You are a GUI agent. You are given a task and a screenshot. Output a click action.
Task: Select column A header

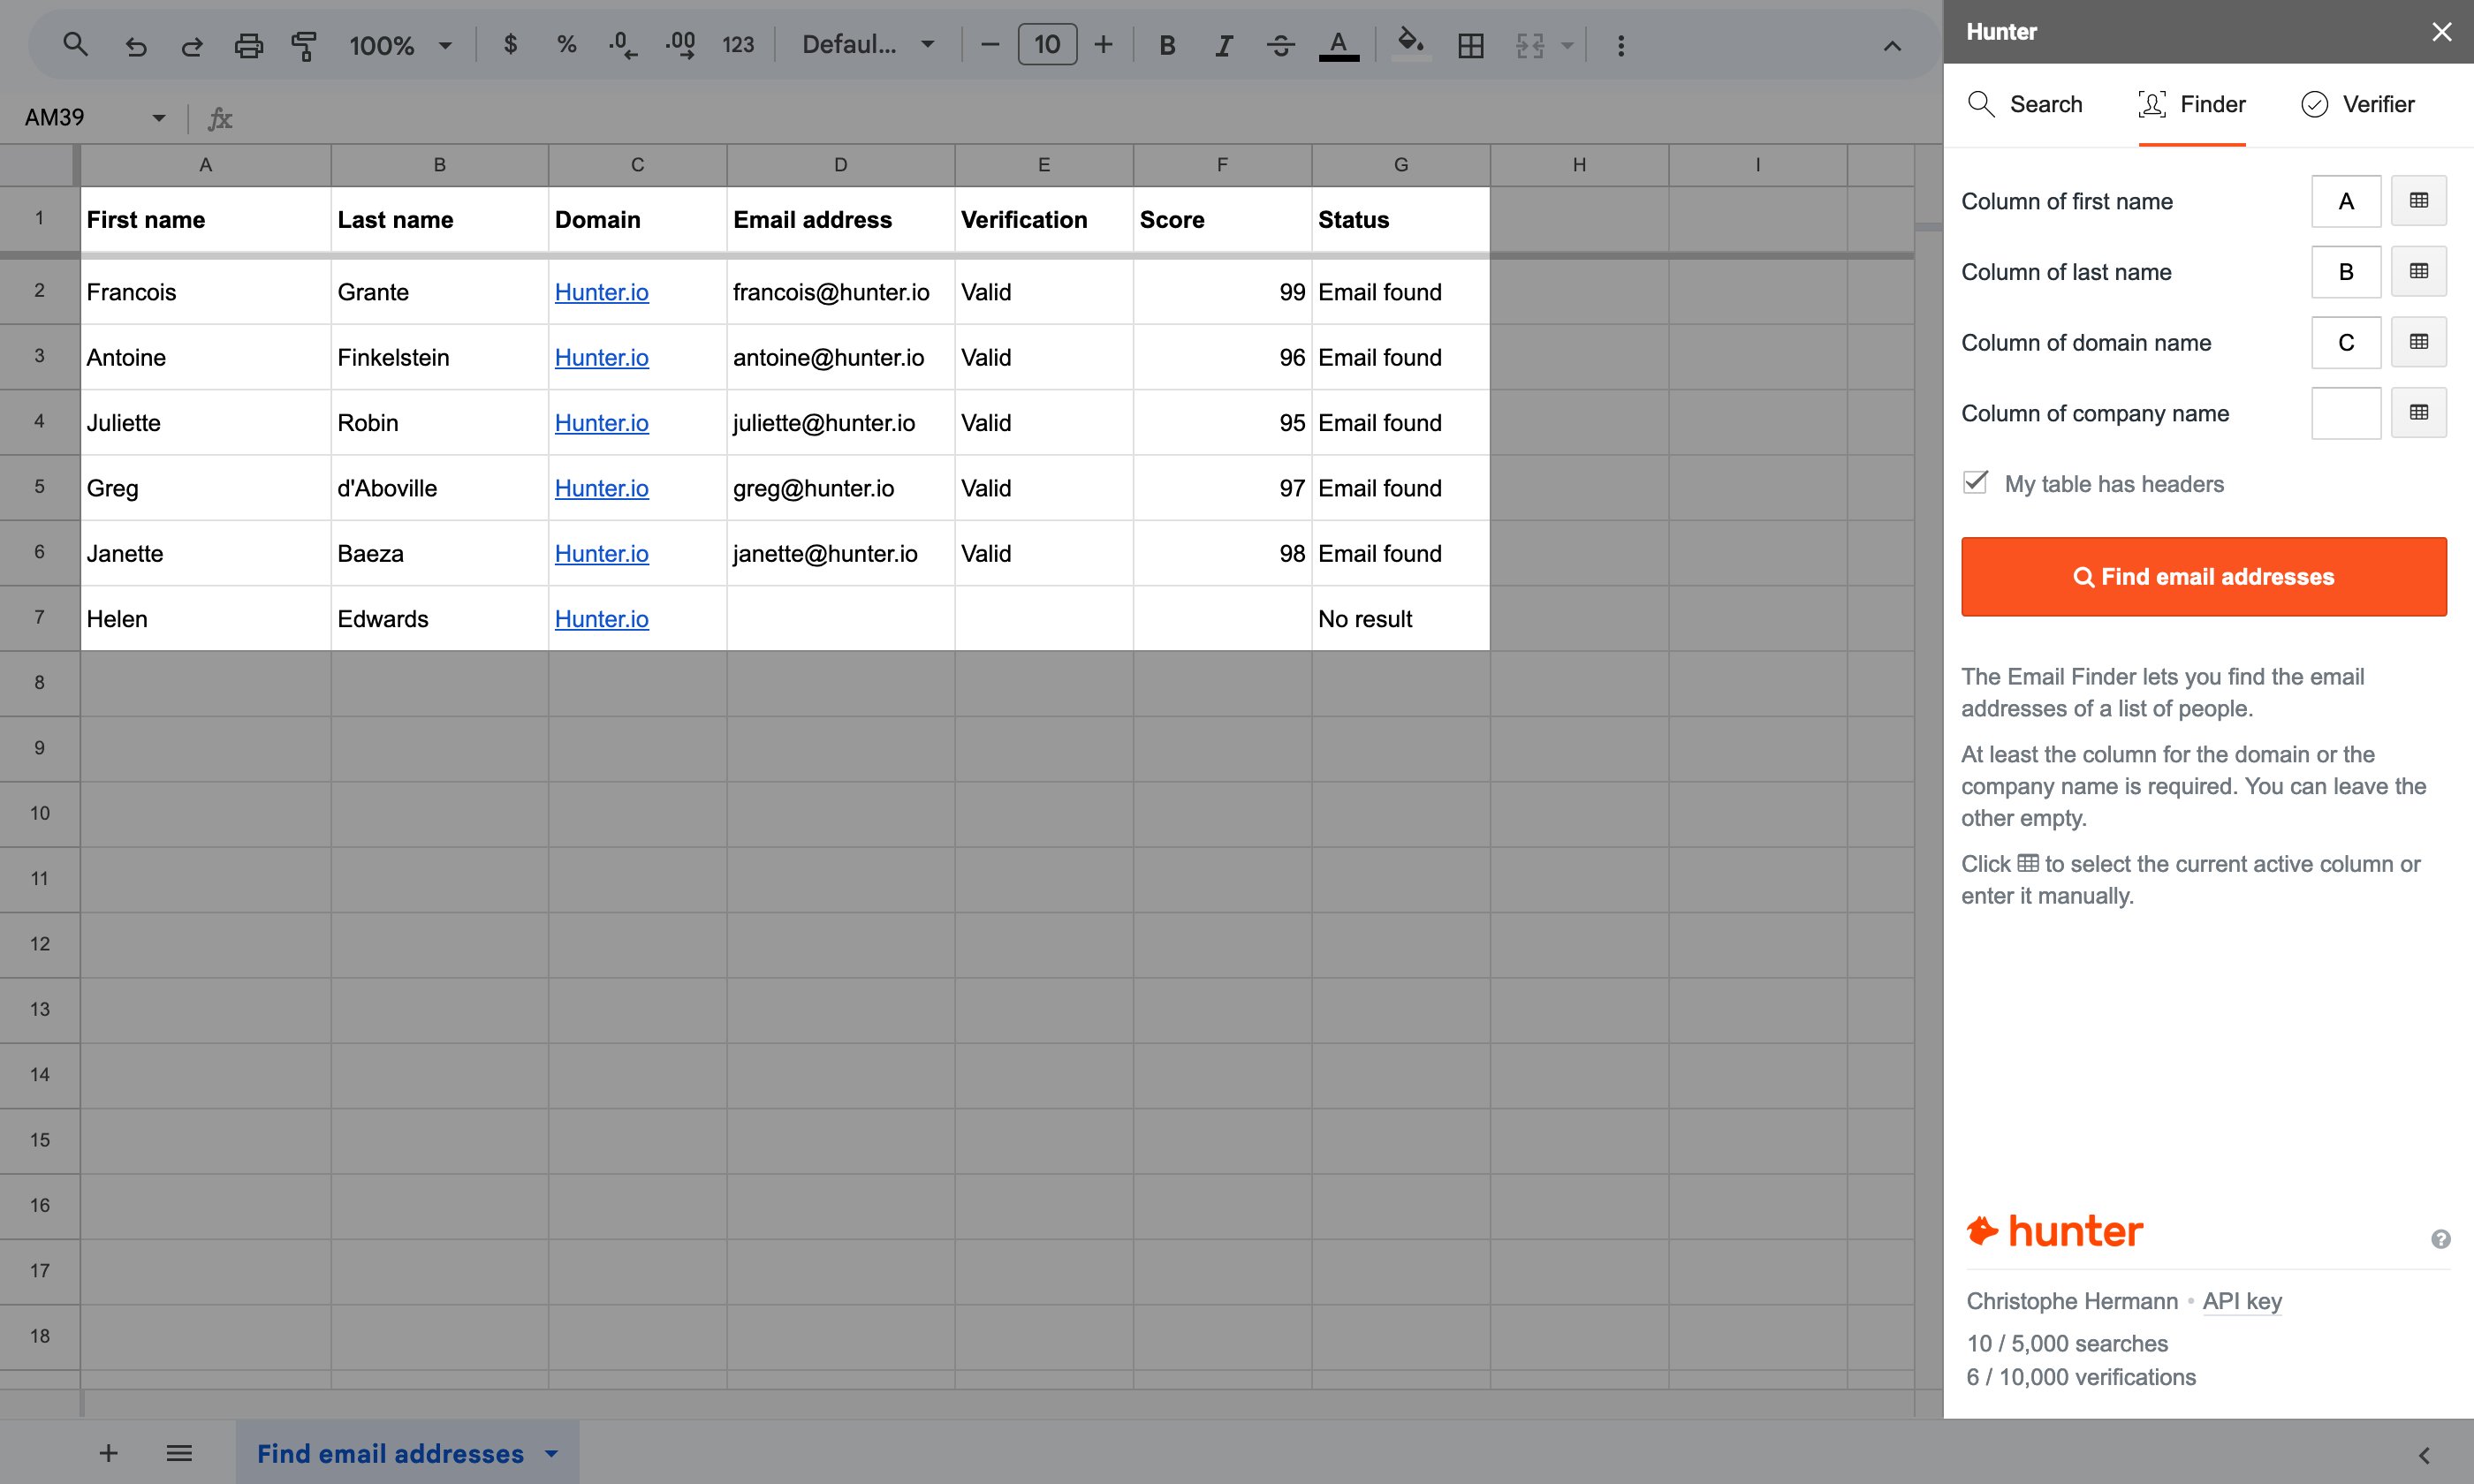(x=205, y=165)
